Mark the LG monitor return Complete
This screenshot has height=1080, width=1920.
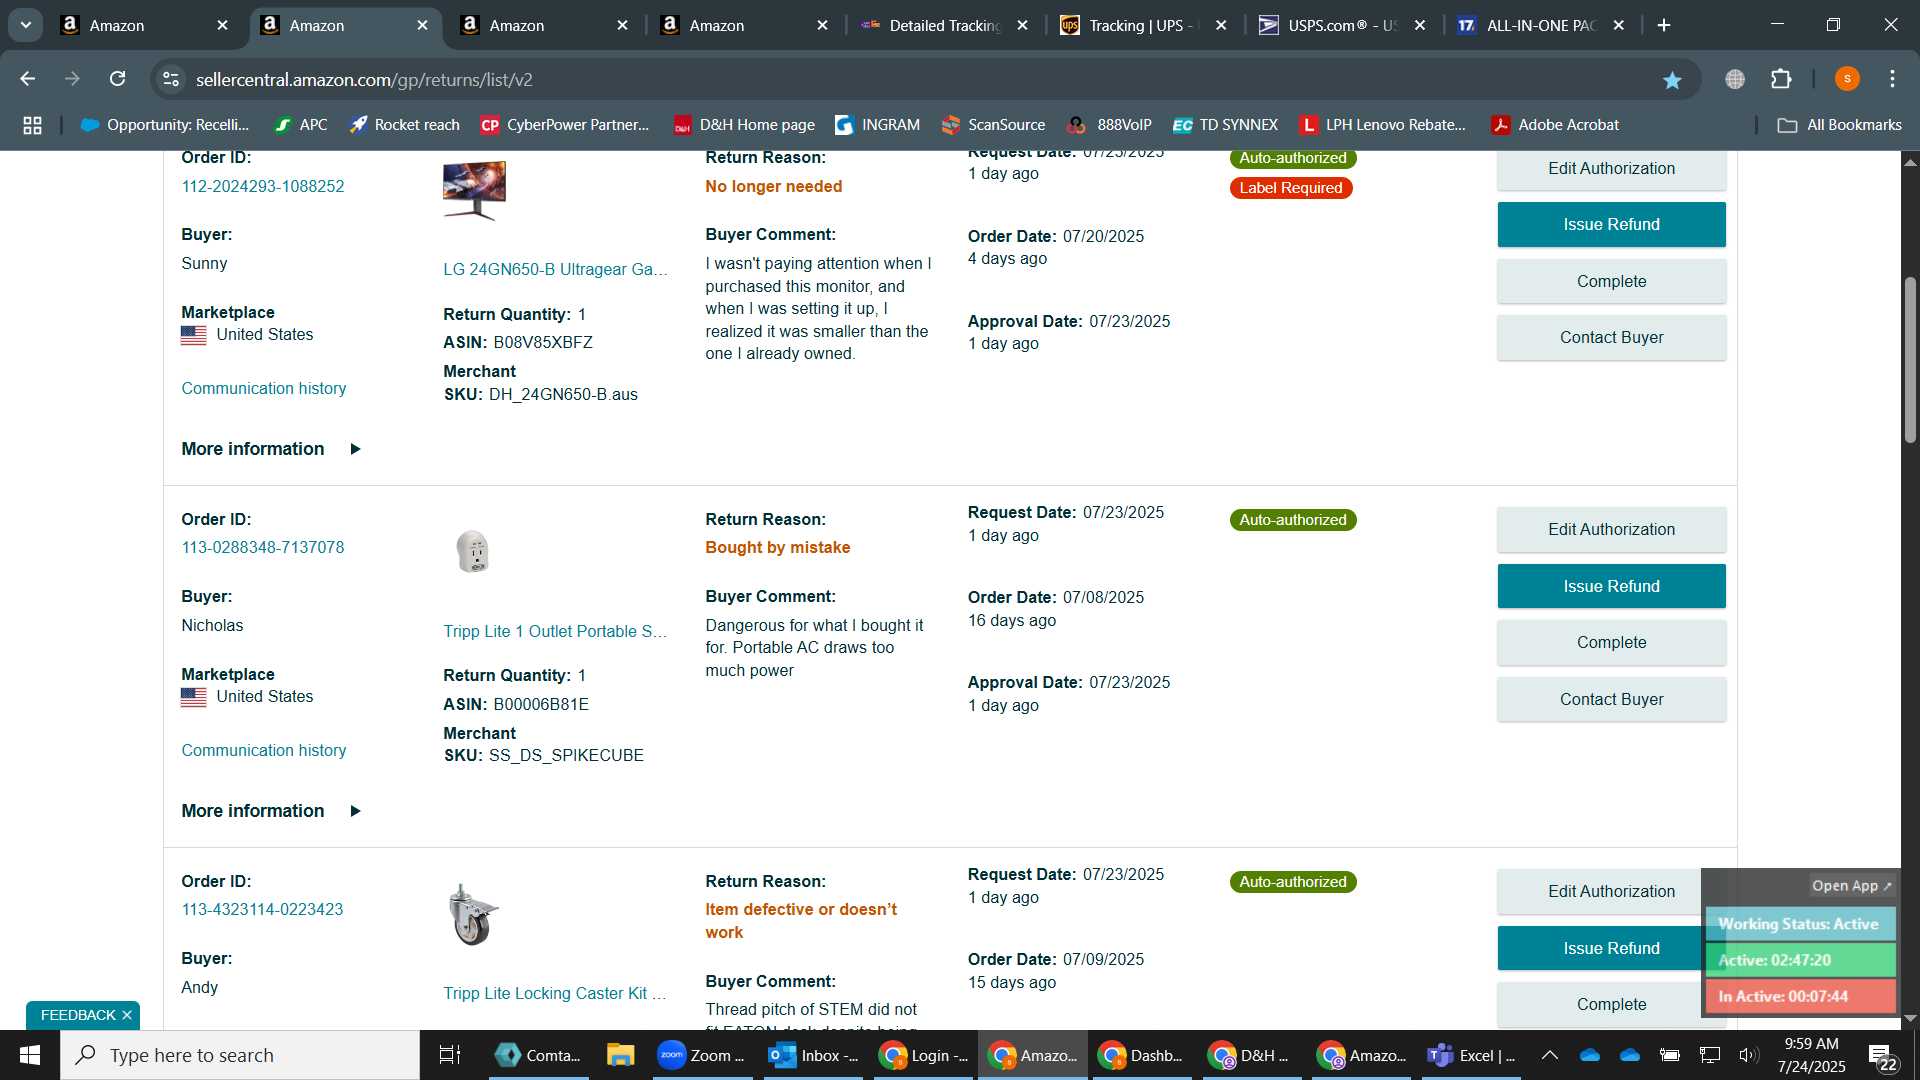click(1611, 281)
